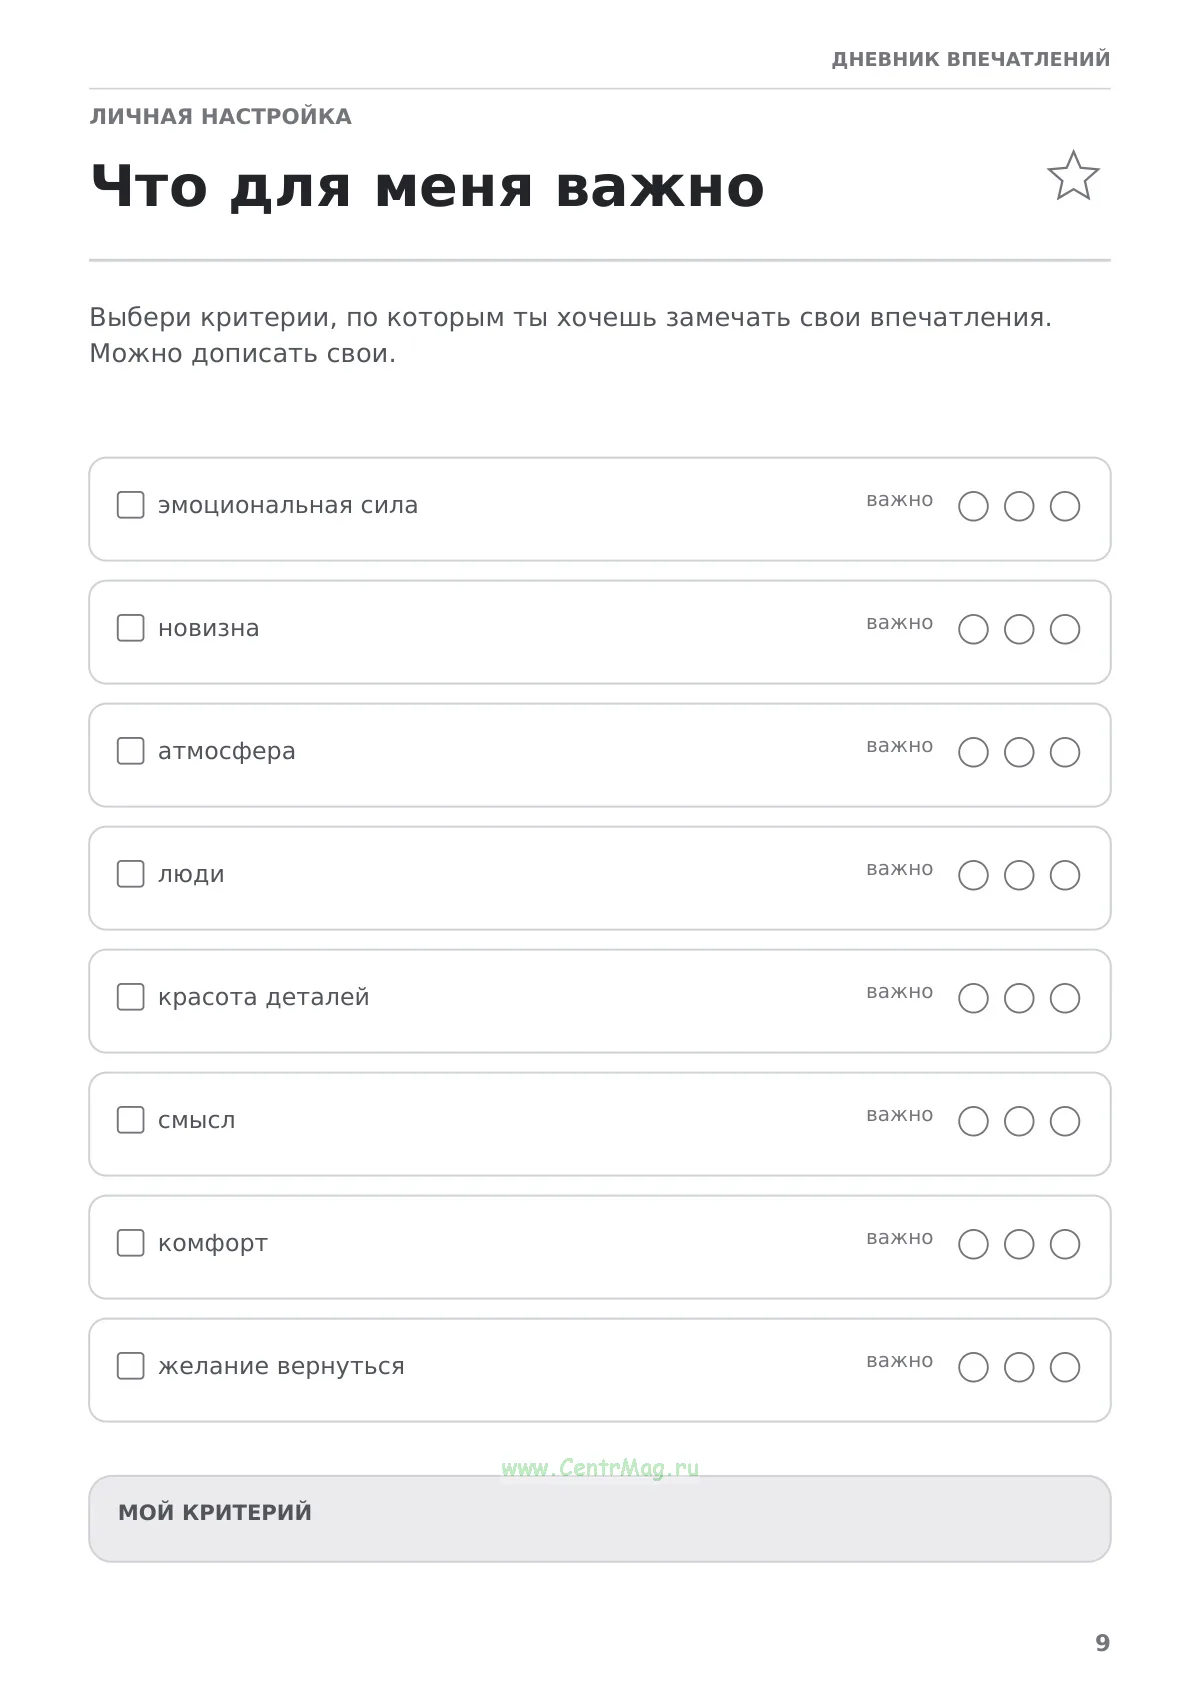Screen dimensions: 1200x1703
Task: Tick the "атмосфера" checkbox
Action: pyautogui.click(x=131, y=751)
